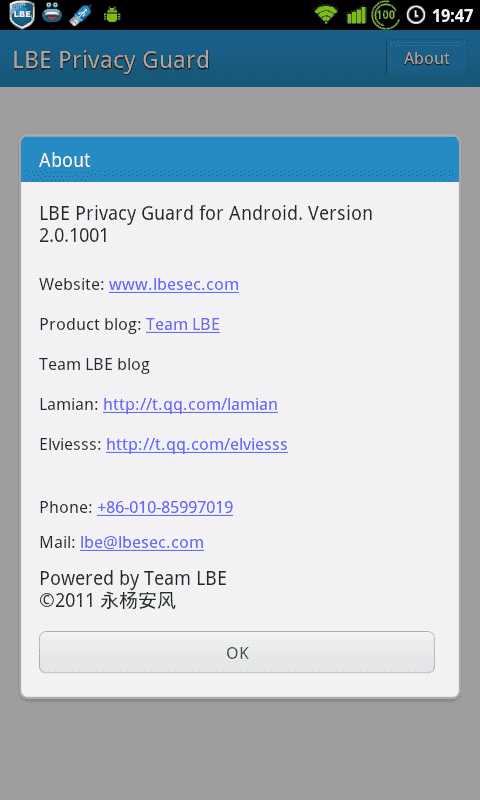Open Lamian's t.qq.com link

pos(190,405)
